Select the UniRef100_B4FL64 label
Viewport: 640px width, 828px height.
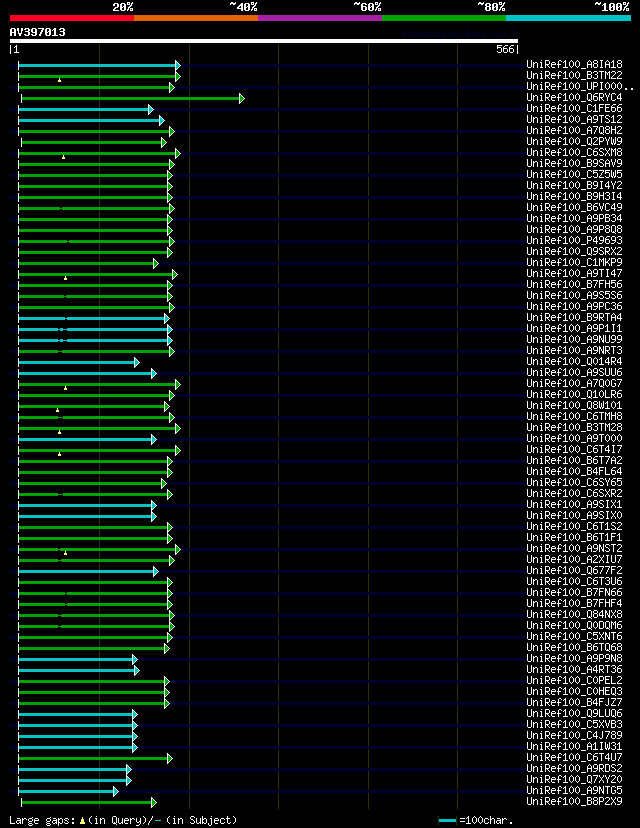point(574,472)
